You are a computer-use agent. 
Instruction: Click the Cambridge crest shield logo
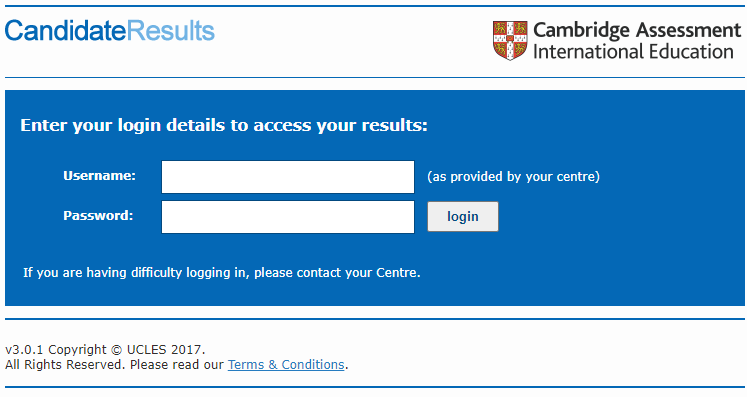[510, 40]
